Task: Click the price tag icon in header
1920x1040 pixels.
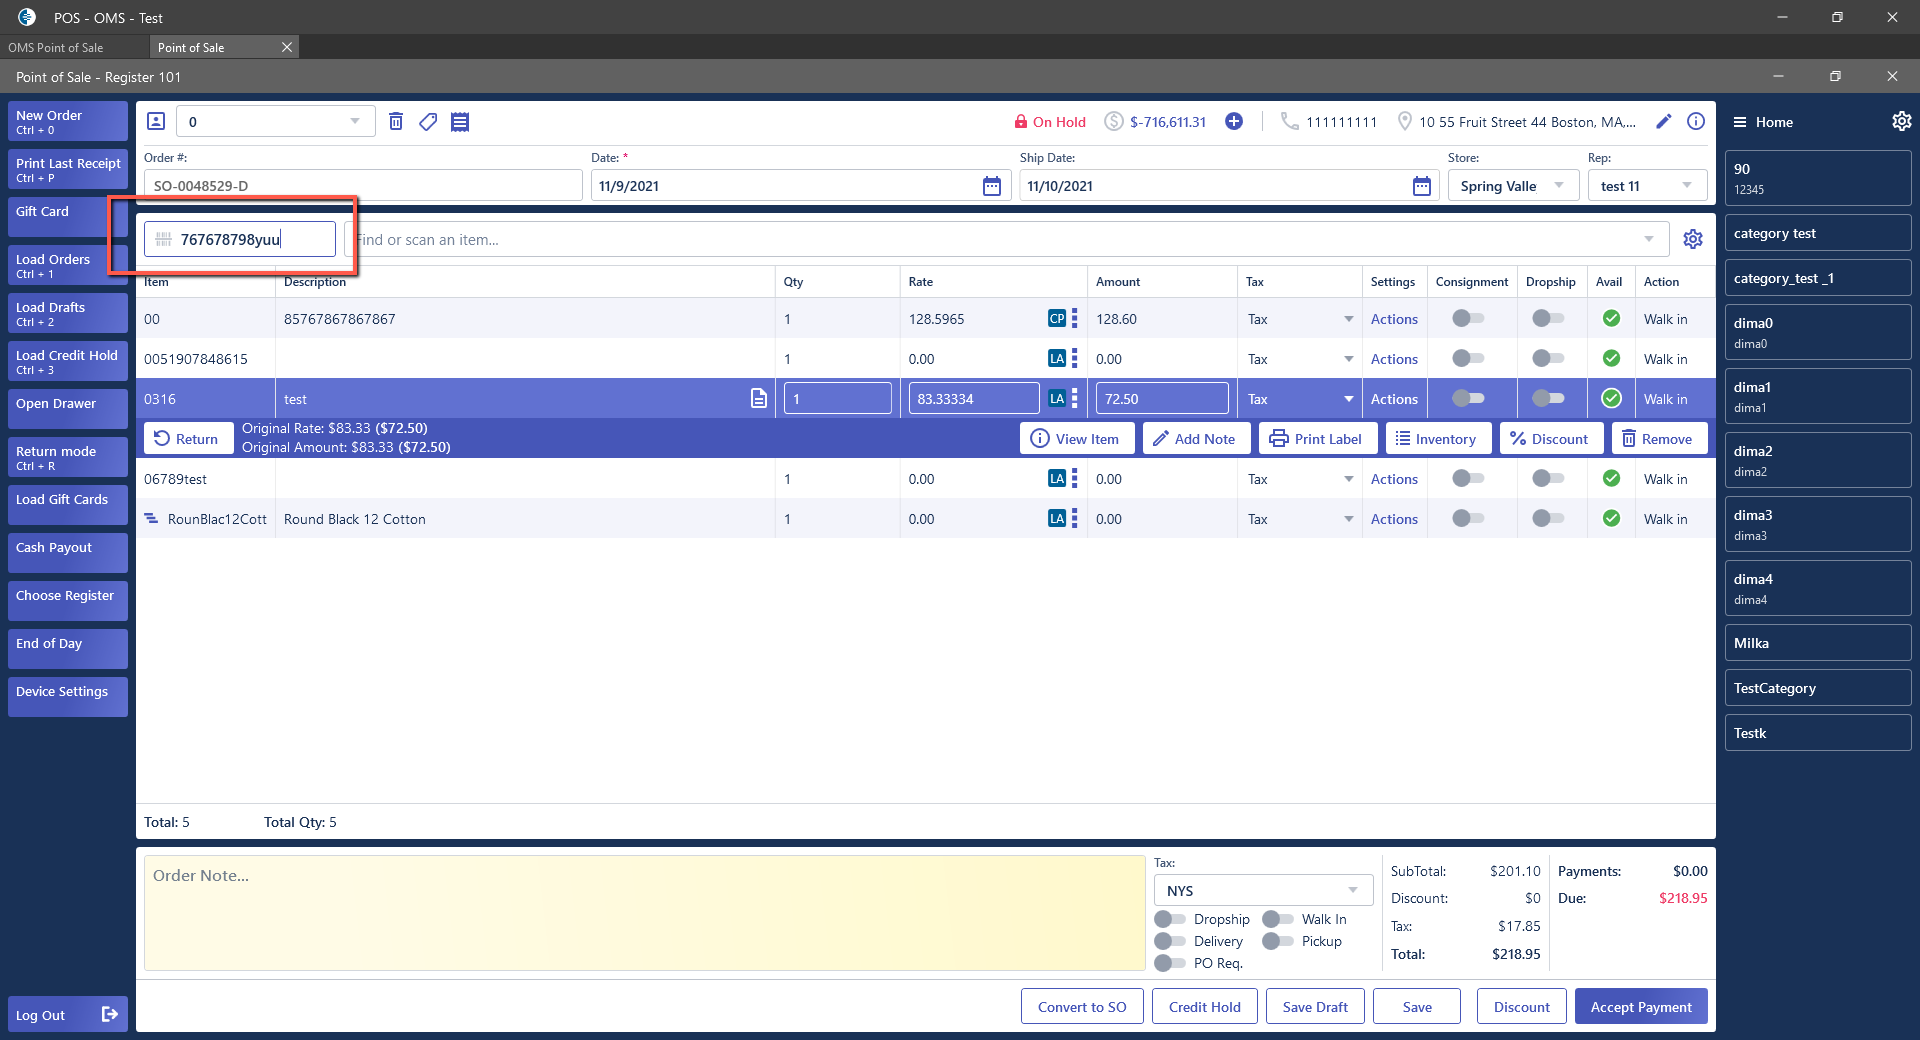Action: (x=428, y=121)
